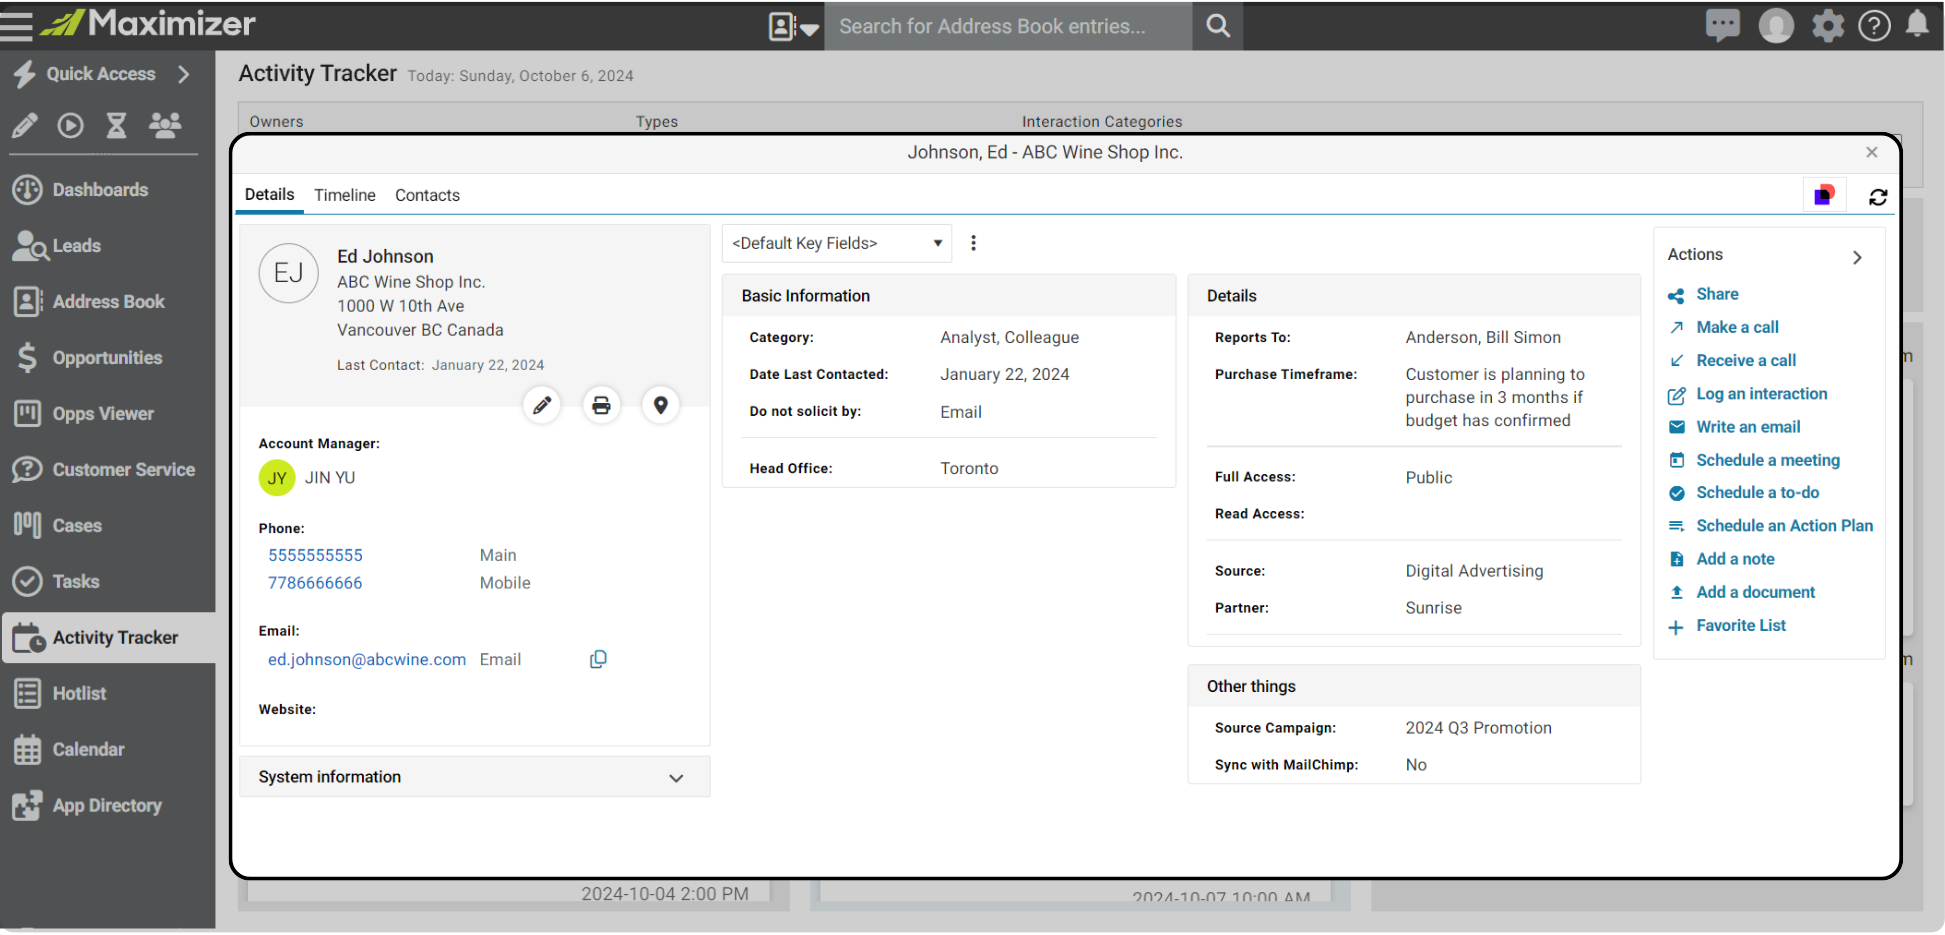Switch to the Details tab
Image resolution: width=1945 pixels, height=935 pixels.
click(x=269, y=194)
